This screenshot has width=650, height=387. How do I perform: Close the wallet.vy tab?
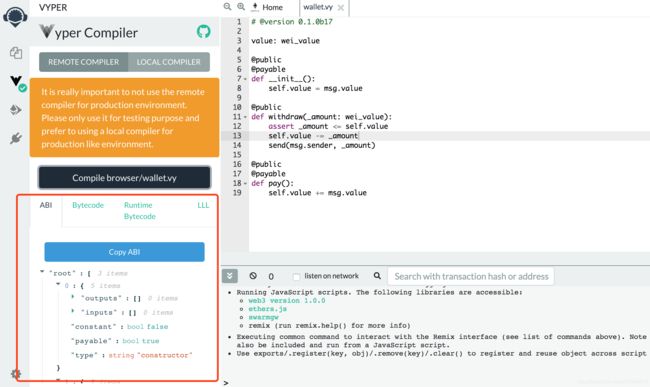(341, 7)
